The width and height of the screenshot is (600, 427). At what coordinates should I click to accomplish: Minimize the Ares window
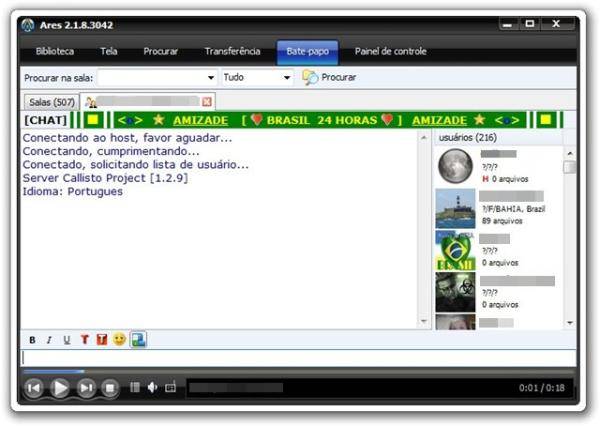pyautogui.click(x=508, y=24)
